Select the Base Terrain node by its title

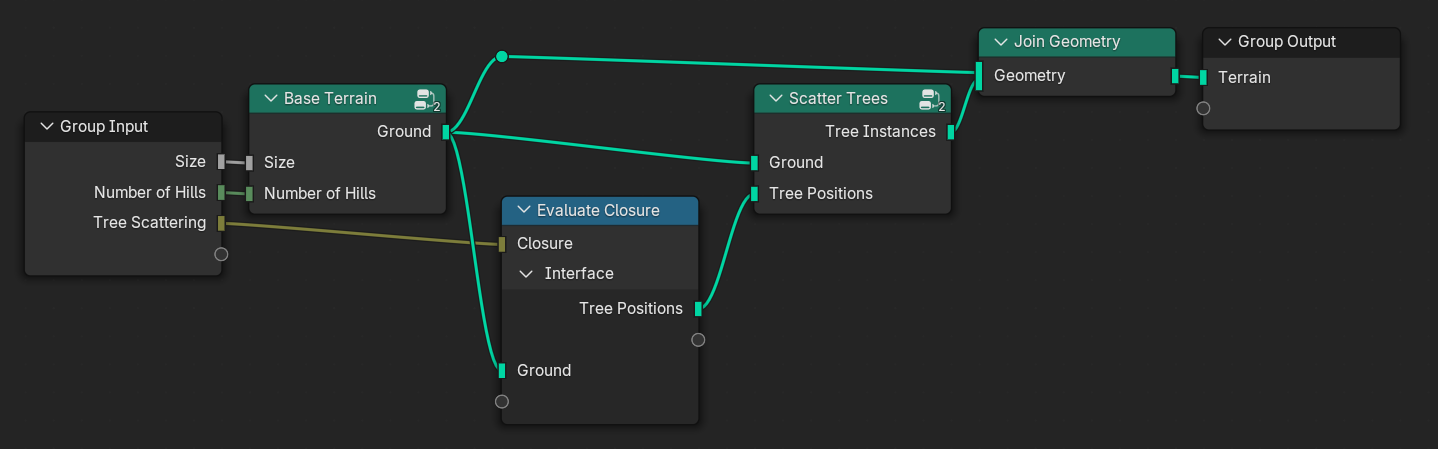[330, 99]
